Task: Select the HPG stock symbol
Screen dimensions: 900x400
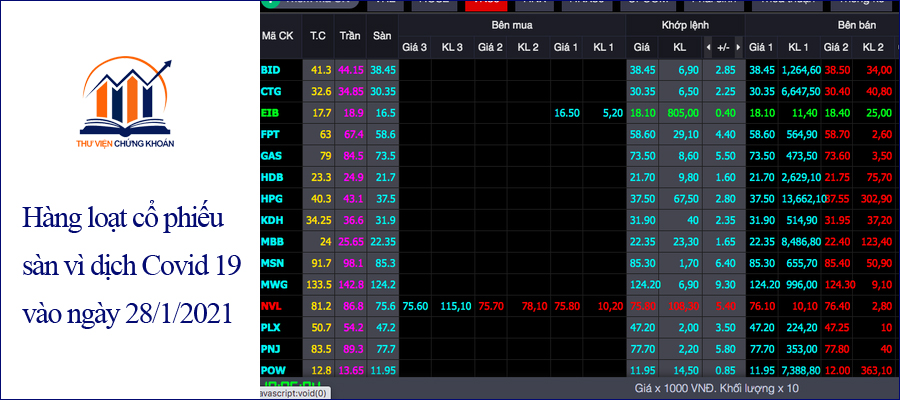Action: 271,199
